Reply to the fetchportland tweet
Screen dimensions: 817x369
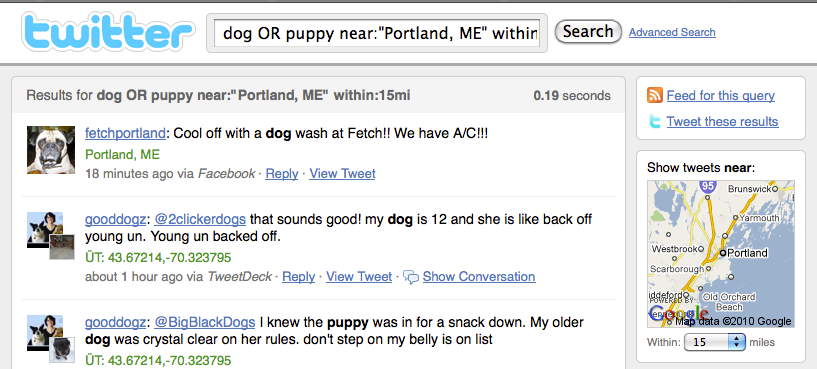click(281, 174)
